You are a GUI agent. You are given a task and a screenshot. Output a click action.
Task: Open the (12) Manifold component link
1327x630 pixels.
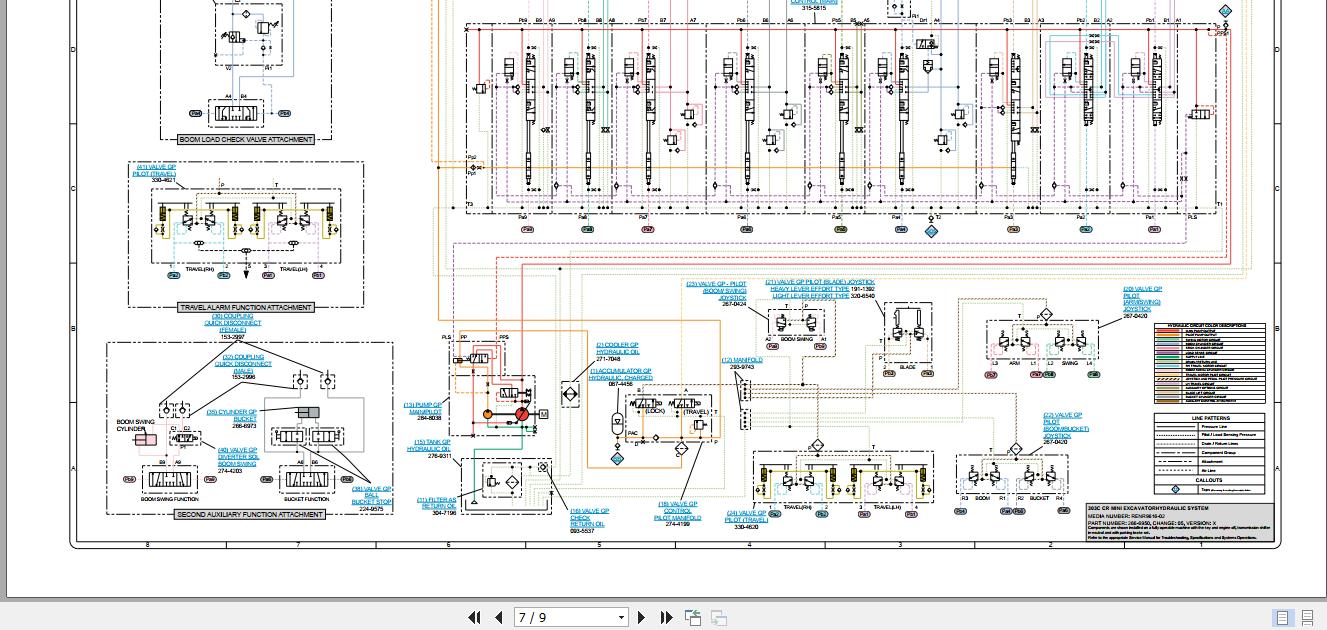click(x=742, y=360)
